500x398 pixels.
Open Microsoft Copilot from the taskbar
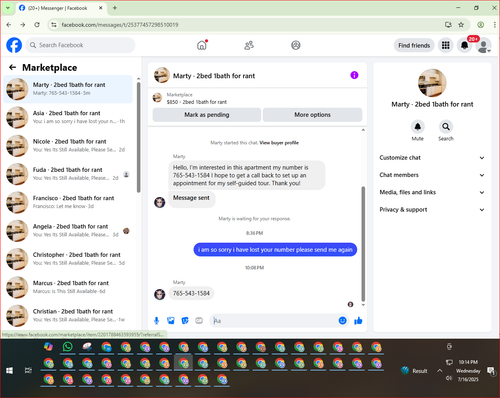coord(49,347)
